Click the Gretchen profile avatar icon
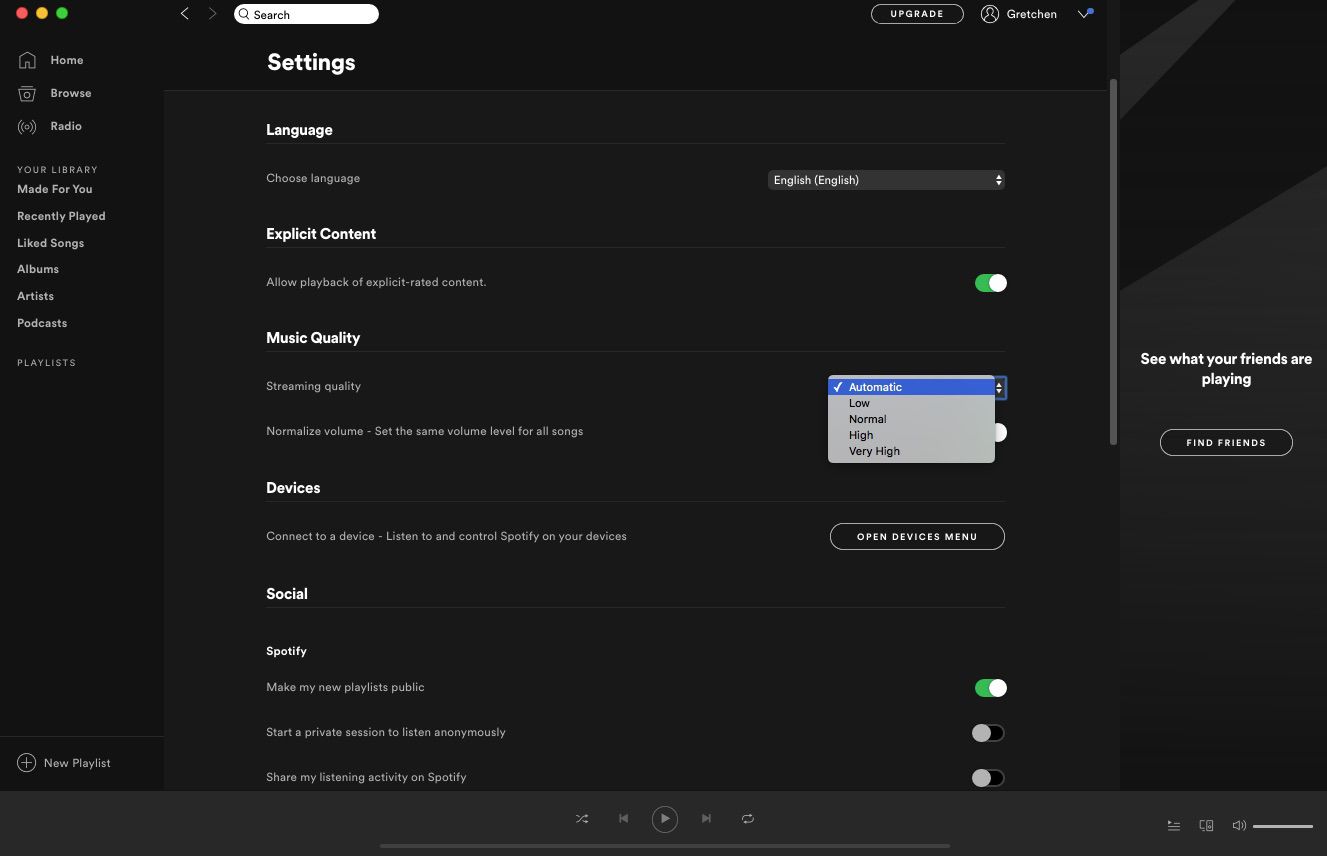The image size is (1327, 856). point(990,14)
